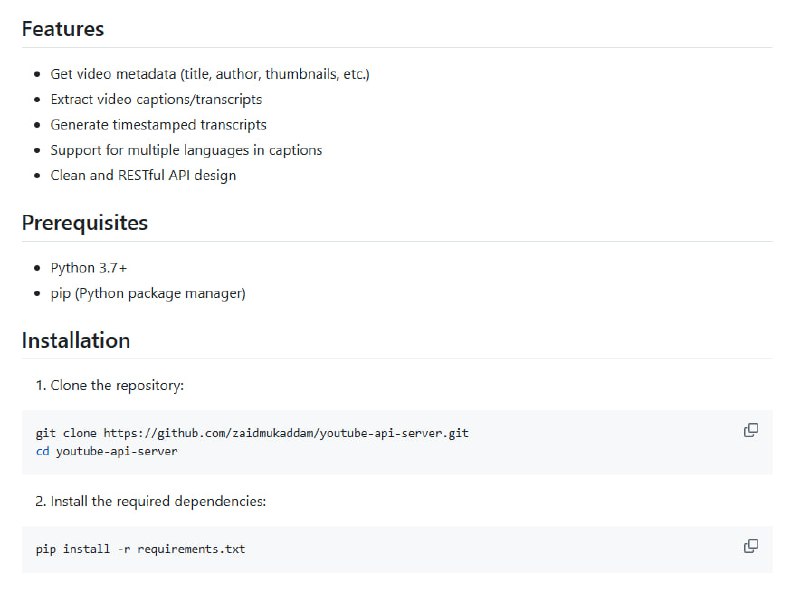Click the Features section heading
This screenshot has width=800, height=593.
tap(63, 29)
